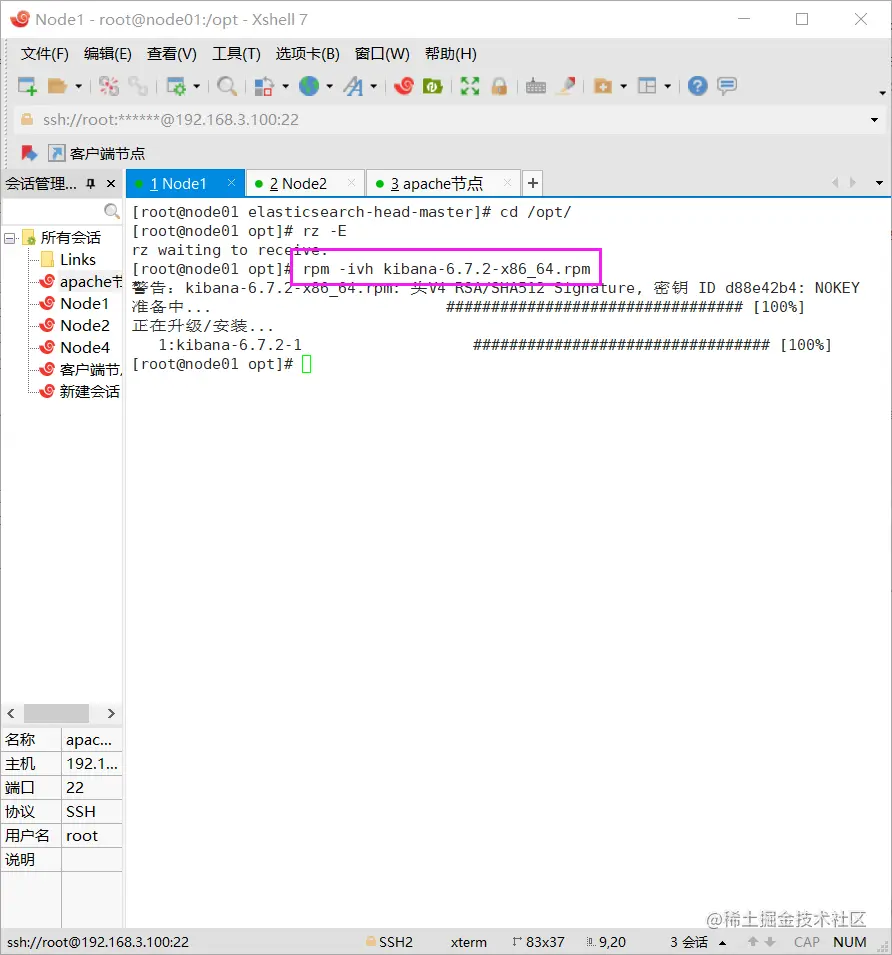The image size is (892, 955).
Task: Open the 查看(V) menu
Action: coord(172,54)
